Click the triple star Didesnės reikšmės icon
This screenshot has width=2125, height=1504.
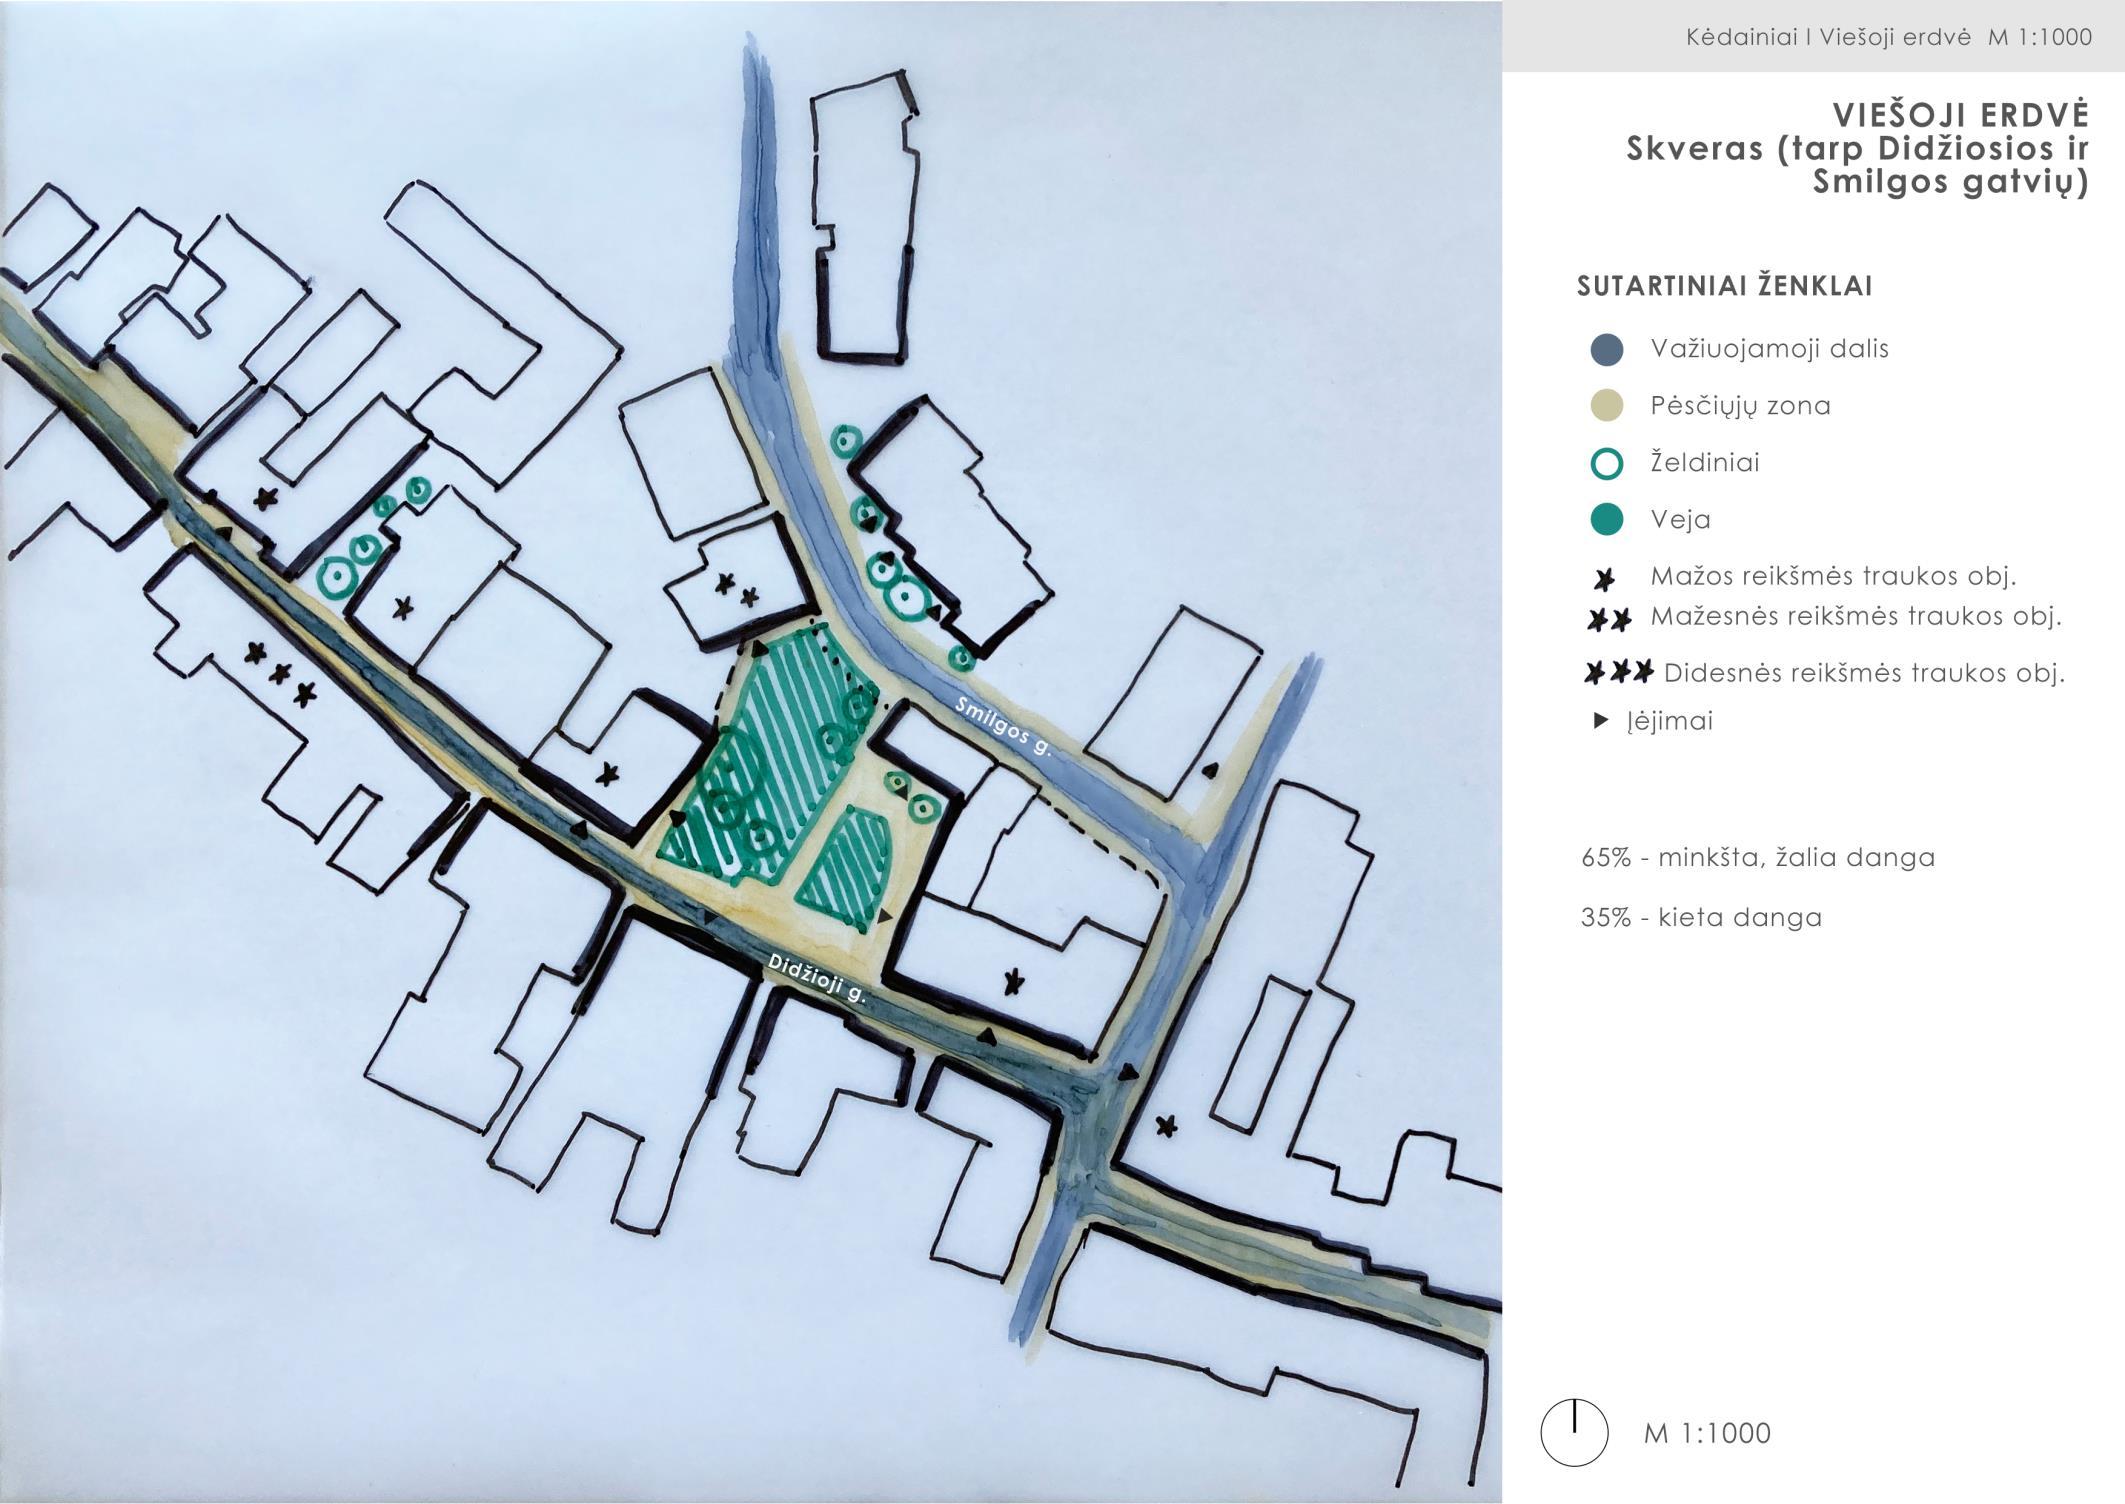click(x=1618, y=672)
